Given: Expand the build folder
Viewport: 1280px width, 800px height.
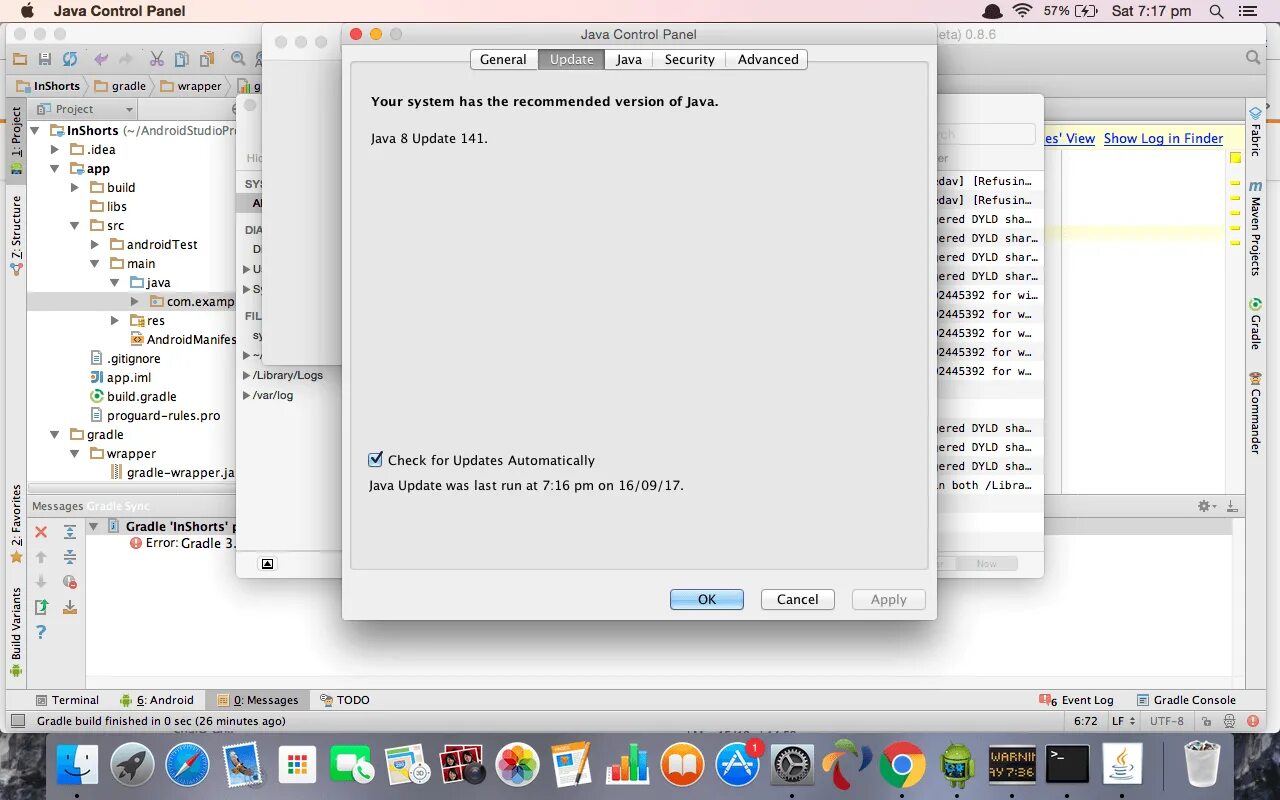Looking at the screenshot, I should [75, 188].
